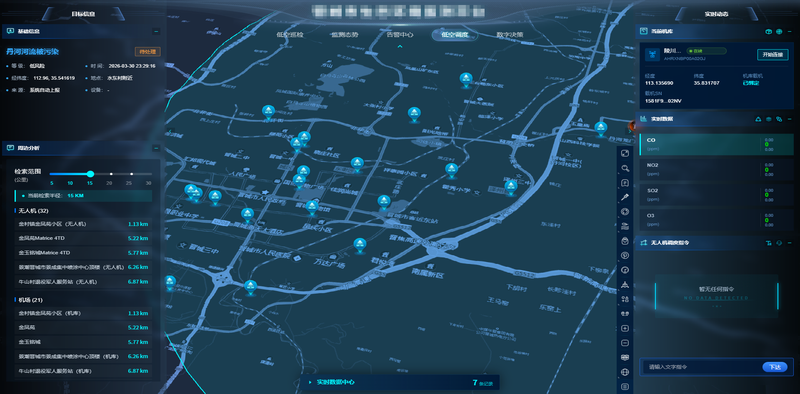The width and height of the screenshot is (800, 394).
Task: Collapse the 周边分析 panel with its minus button
Action: coord(156,149)
